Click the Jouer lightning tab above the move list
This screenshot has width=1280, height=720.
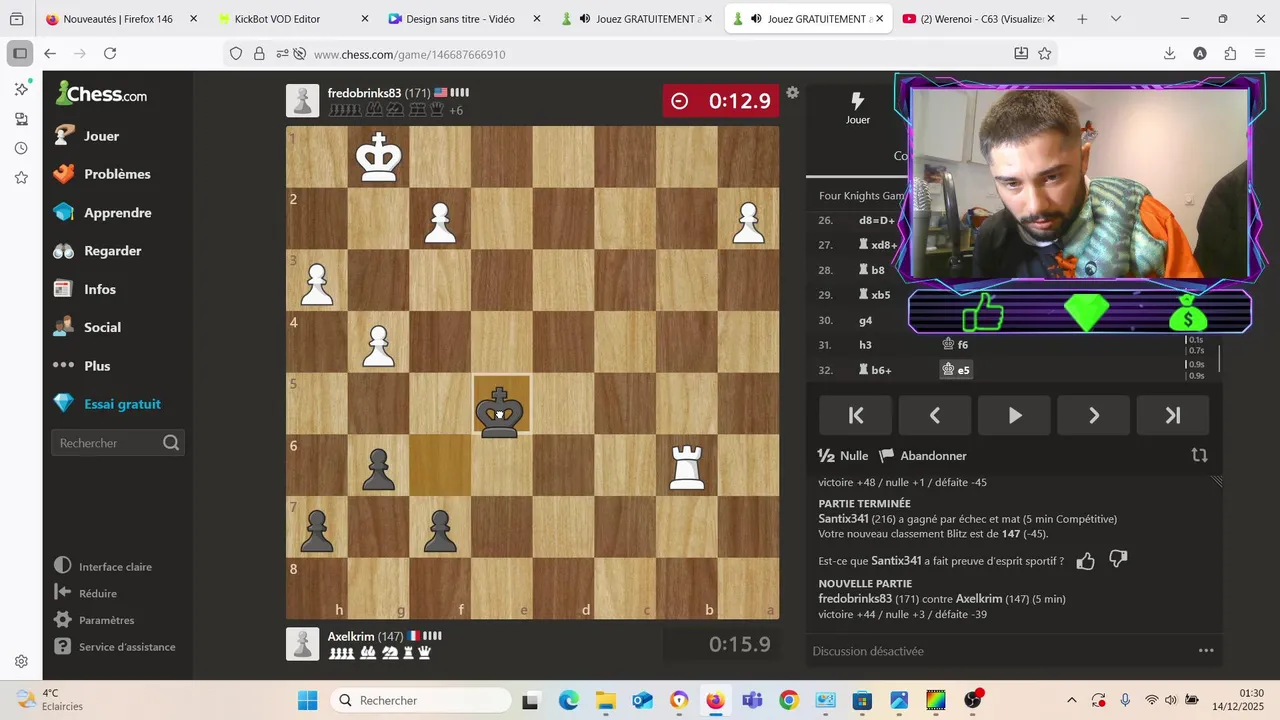click(858, 108)
